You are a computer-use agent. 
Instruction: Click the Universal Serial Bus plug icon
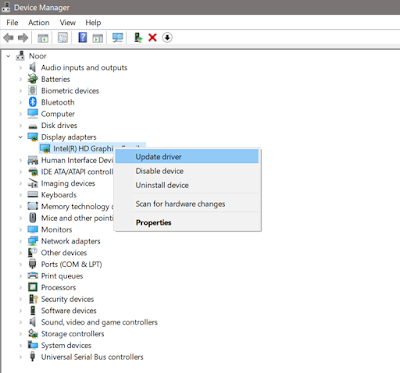33,356
